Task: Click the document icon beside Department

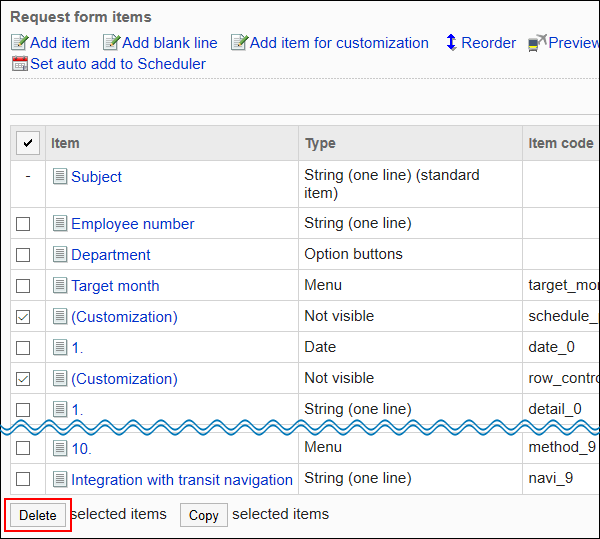Action: point(60,254)
